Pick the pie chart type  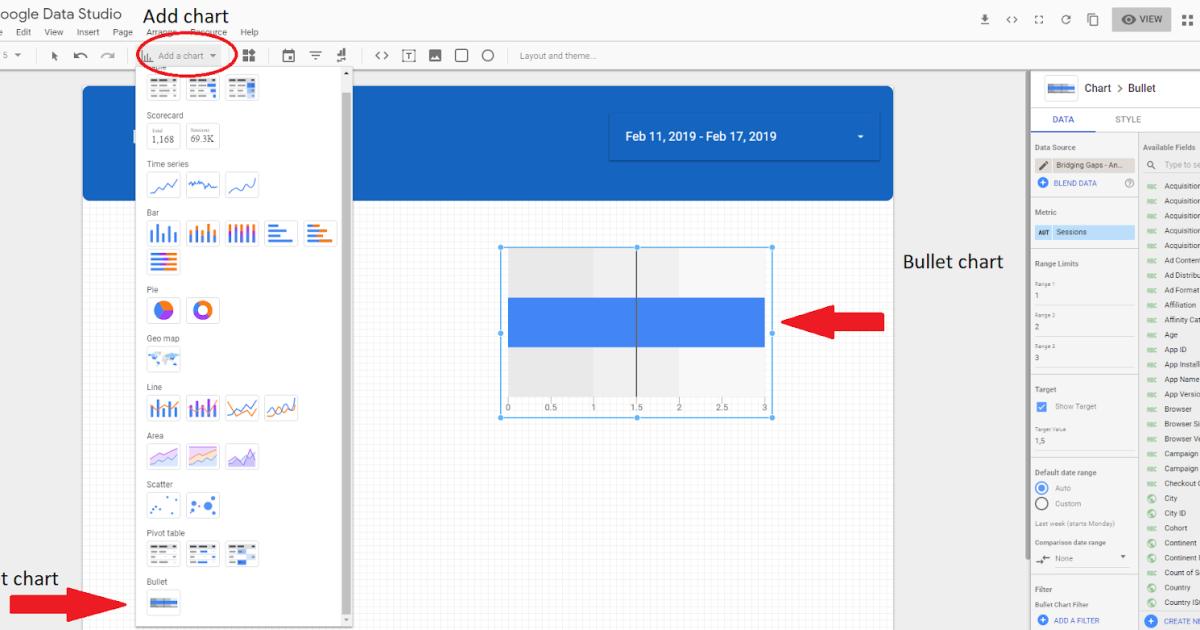[164, 310]
